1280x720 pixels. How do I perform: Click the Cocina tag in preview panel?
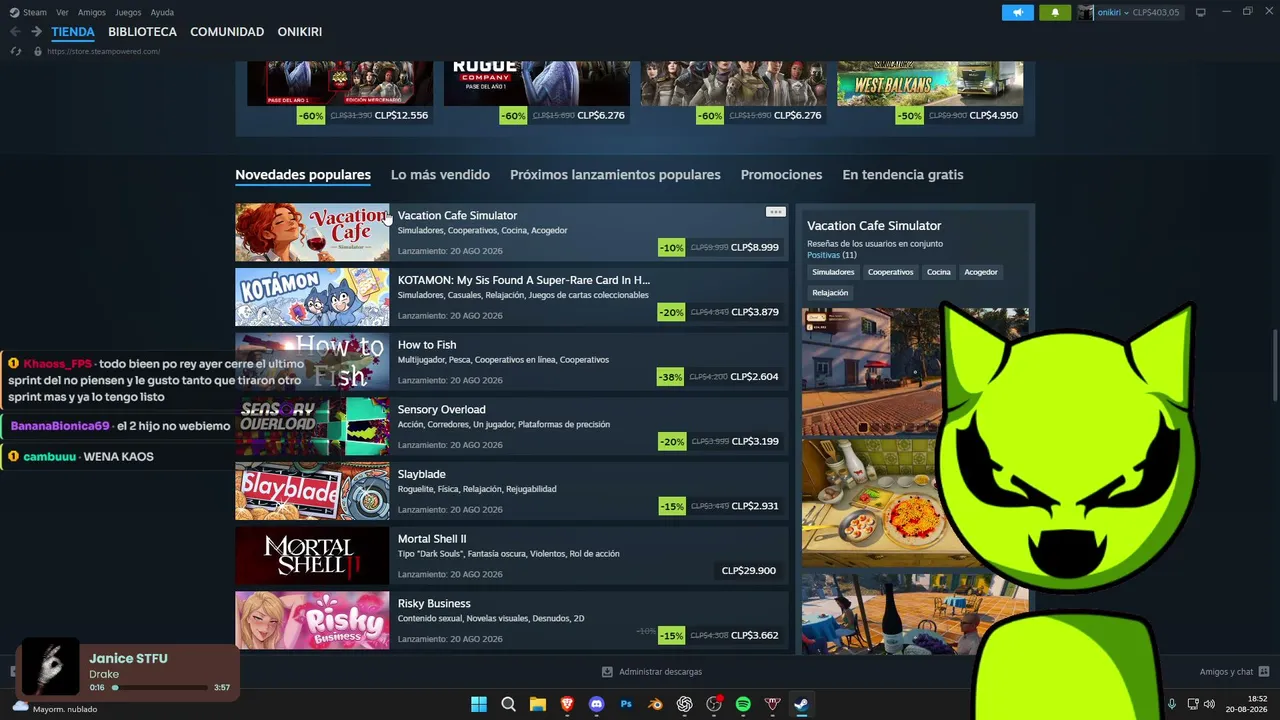(938, 272)
